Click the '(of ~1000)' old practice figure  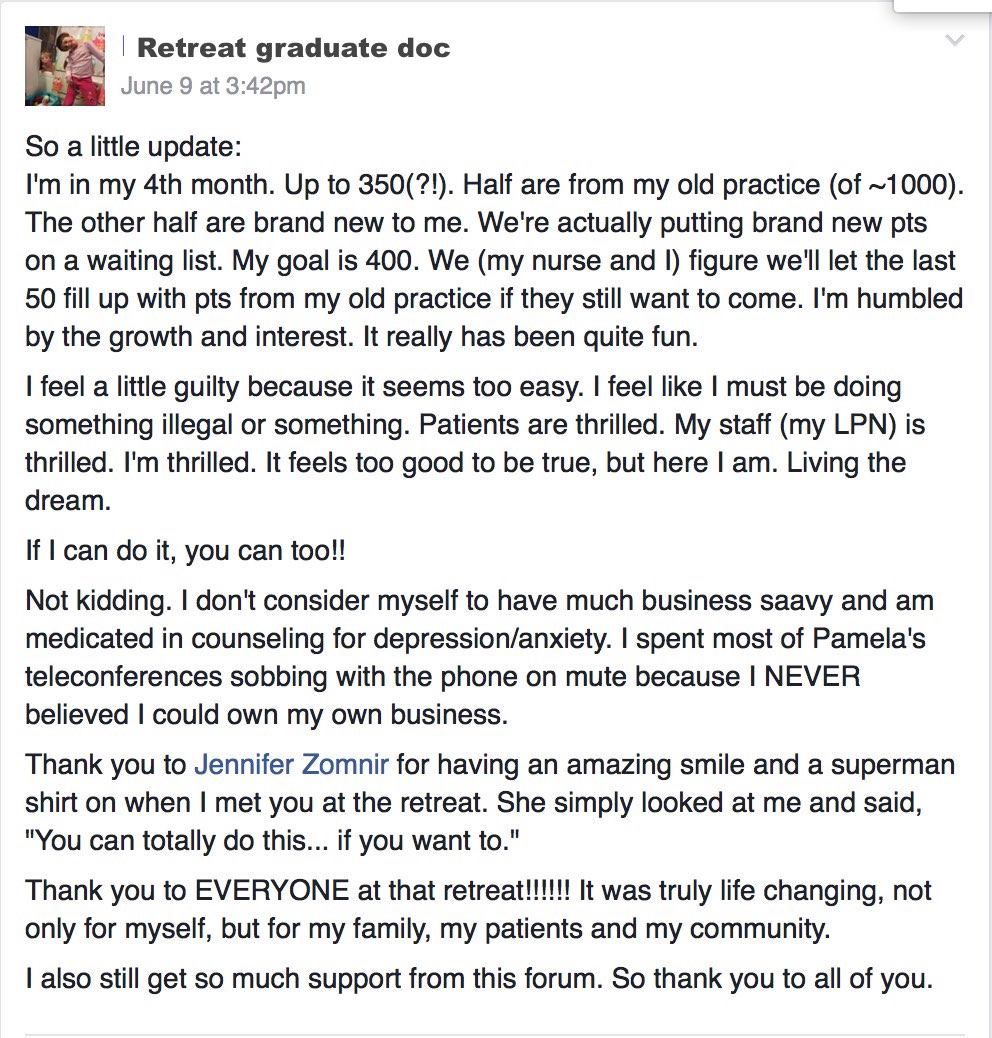896,185
